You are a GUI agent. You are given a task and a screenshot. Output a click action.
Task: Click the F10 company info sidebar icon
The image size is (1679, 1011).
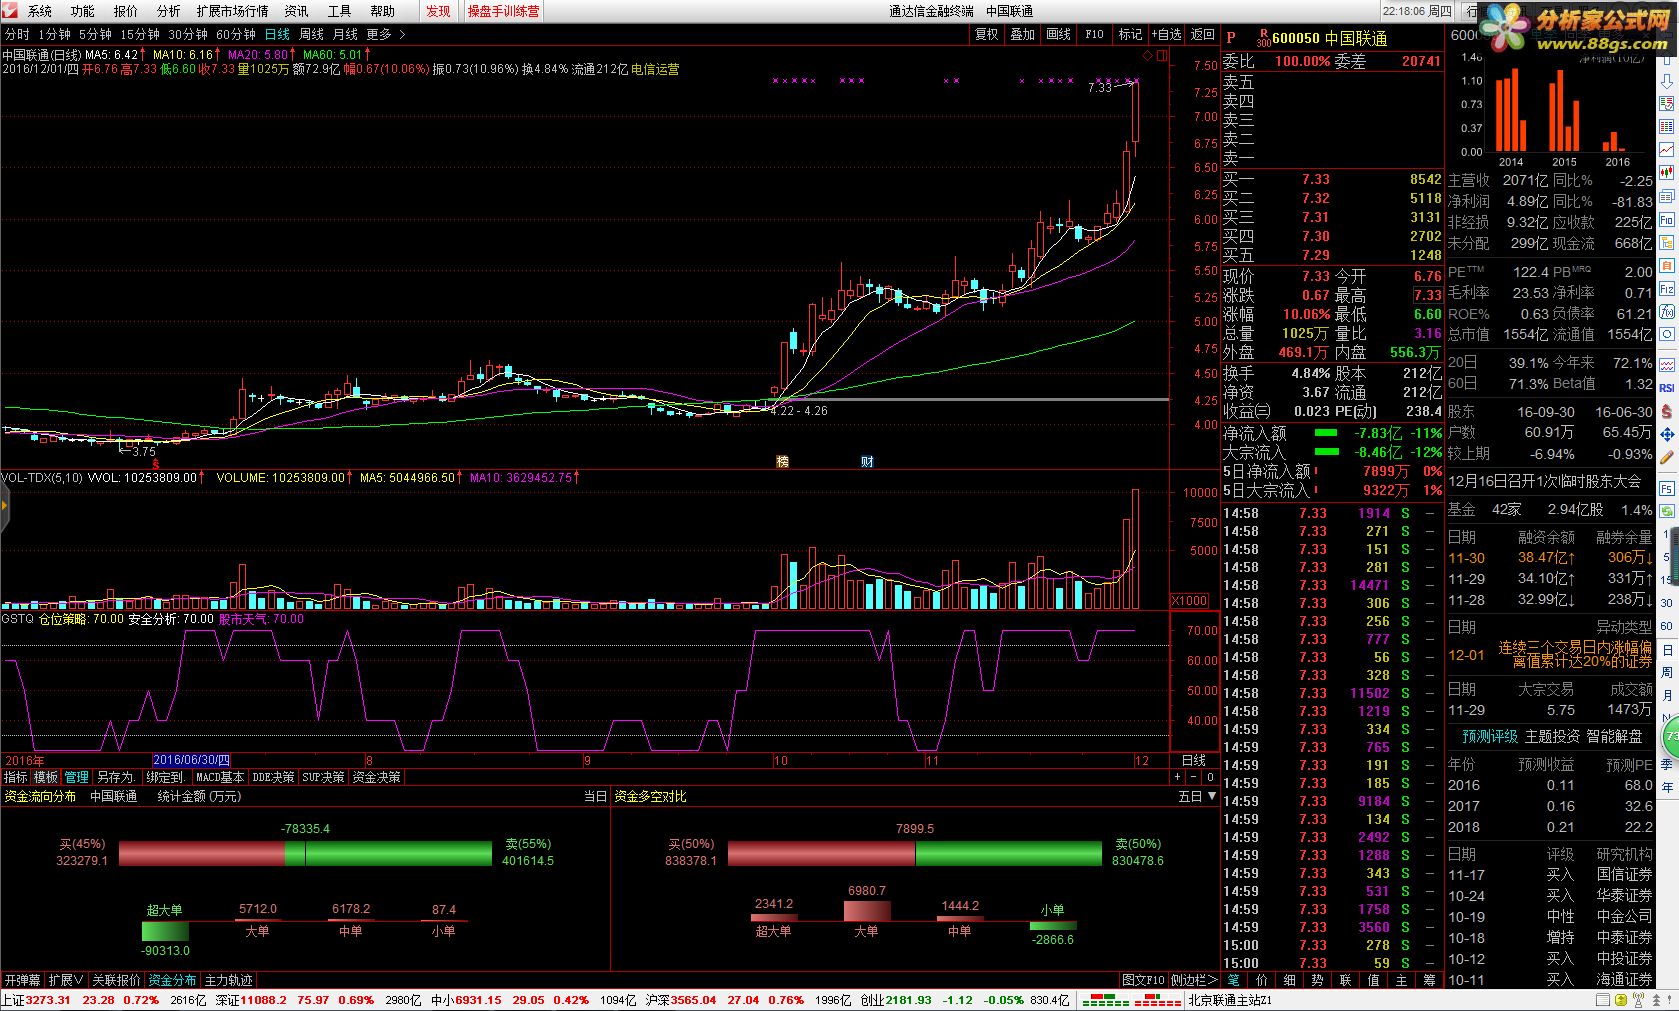click(1667, 219)
